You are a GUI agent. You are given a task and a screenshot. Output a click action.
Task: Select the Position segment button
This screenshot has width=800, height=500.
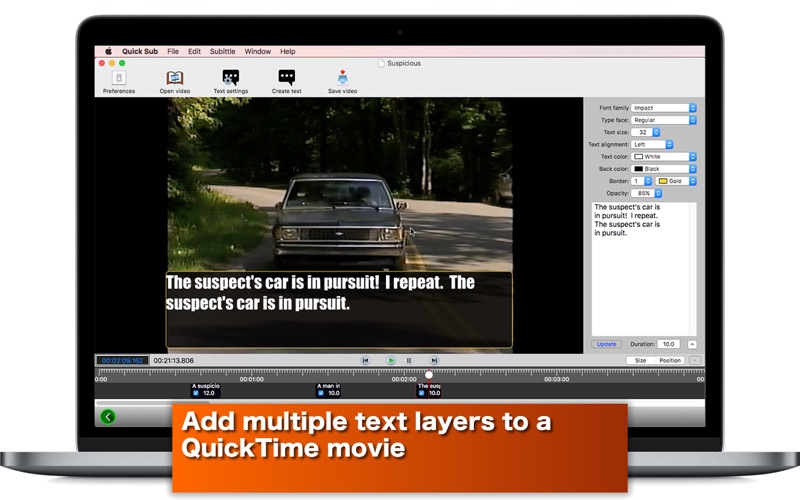pyautogui.click(x=670, y=360)
